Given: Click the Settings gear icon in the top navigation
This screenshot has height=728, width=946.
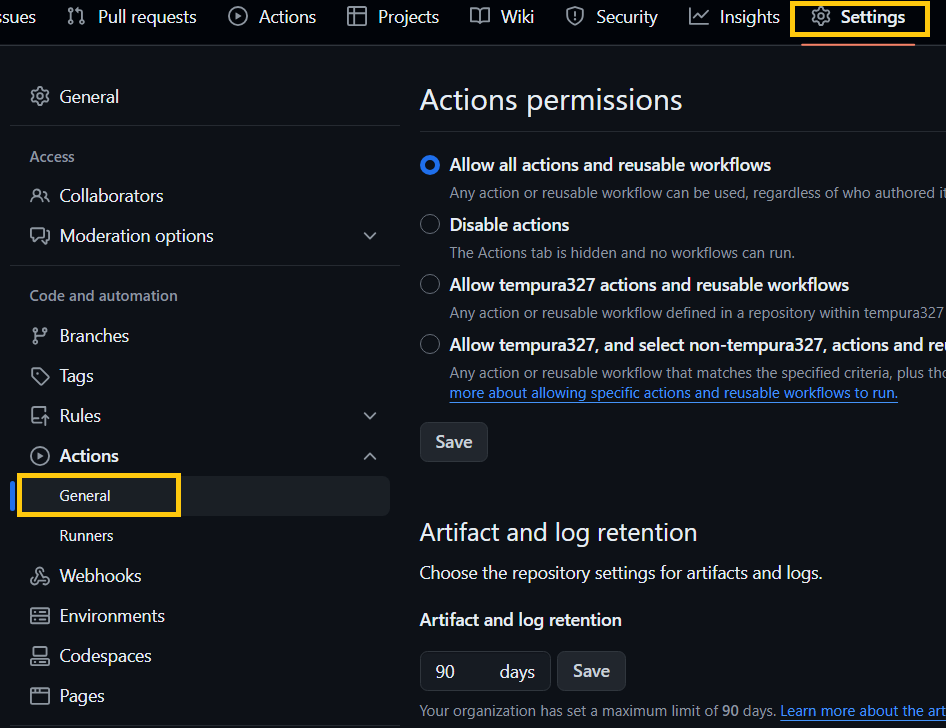Looking at the screenshot, I should point(821,16).
